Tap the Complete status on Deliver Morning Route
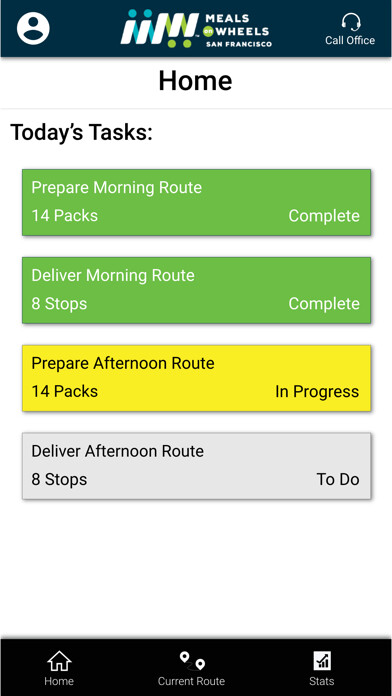Image resolution: width=392 pixels, height=696 pixels. [x=324, y=304]
